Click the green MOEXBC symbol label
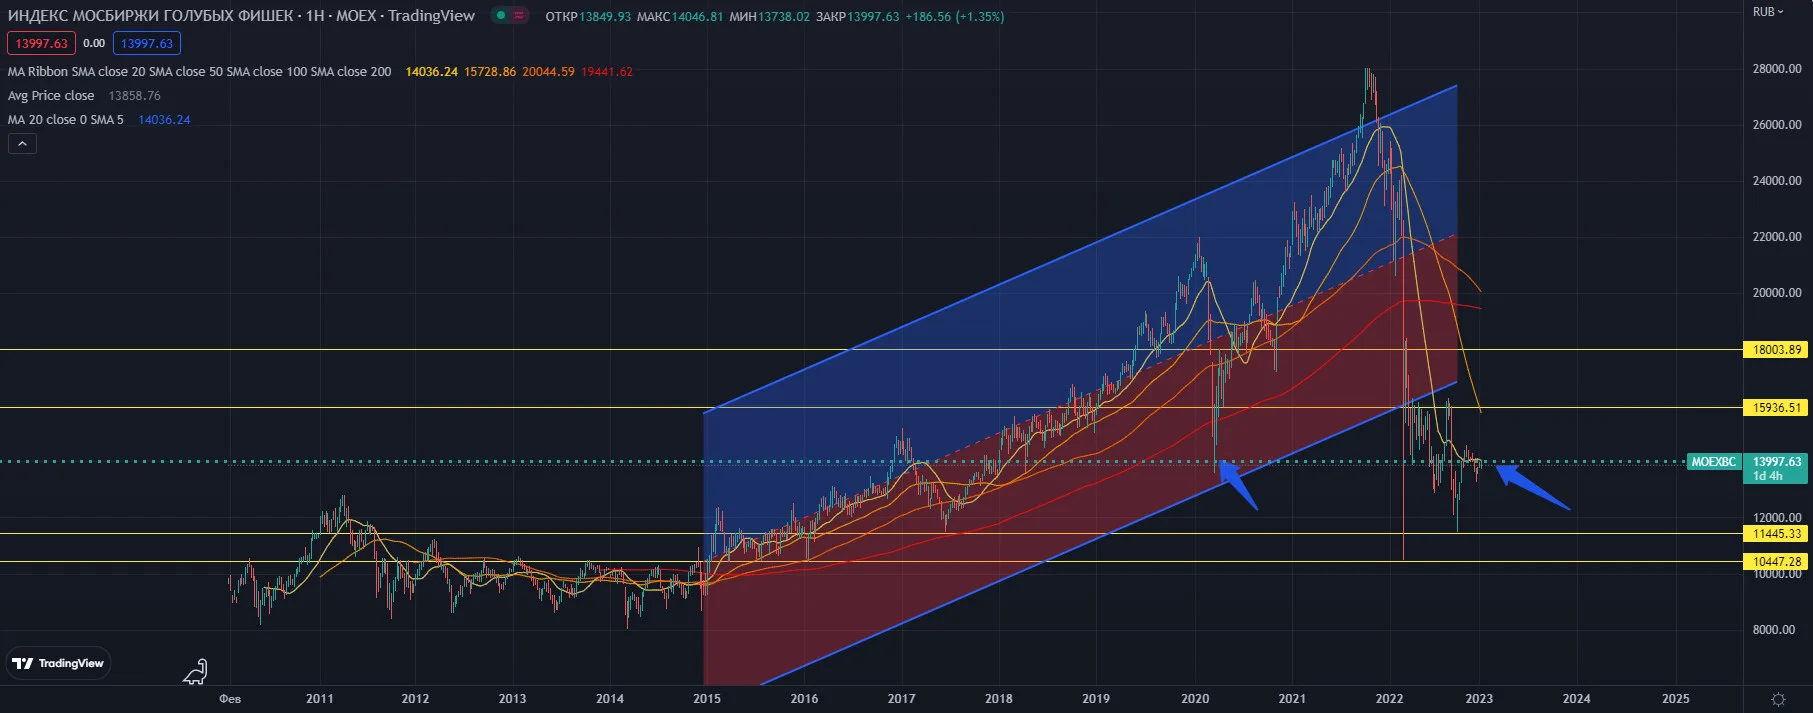Image resolution: width=1813 pixels, height=713 pixels. point(1714,462)
